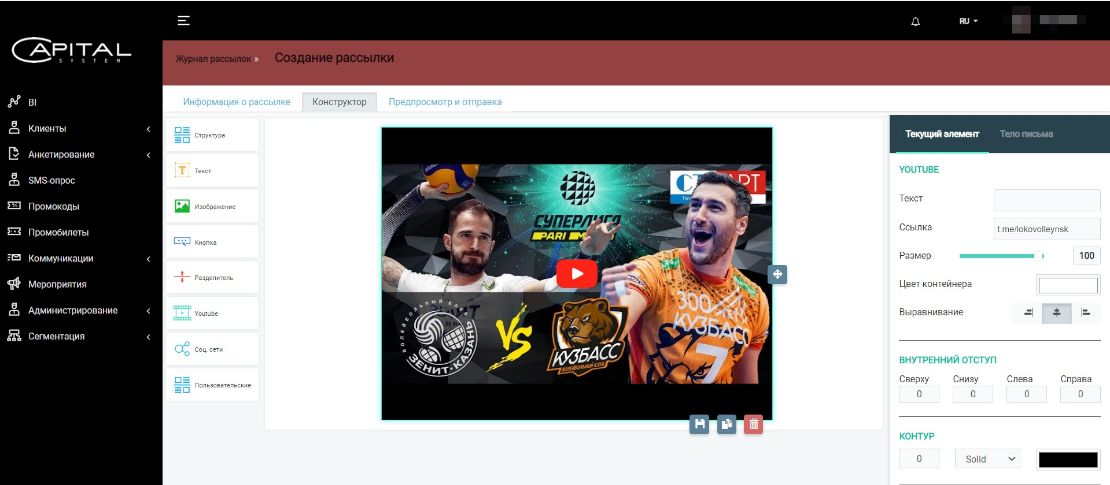Click the Мероприятия megaphone icon
1110x485 pixels.
point(14,285)
